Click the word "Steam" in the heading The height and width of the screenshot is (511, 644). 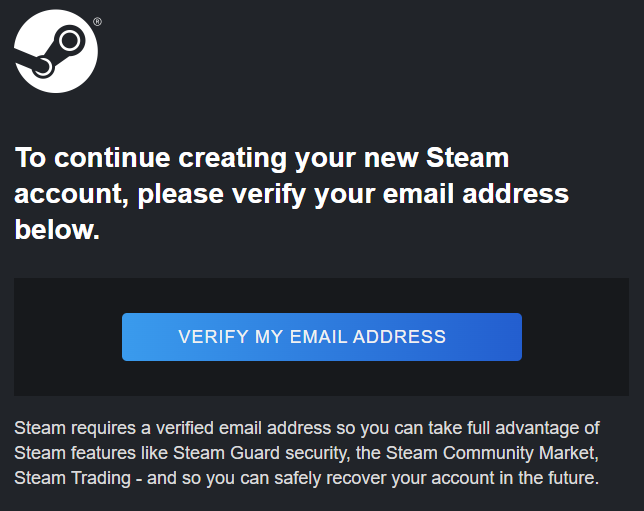click(467, 158)
